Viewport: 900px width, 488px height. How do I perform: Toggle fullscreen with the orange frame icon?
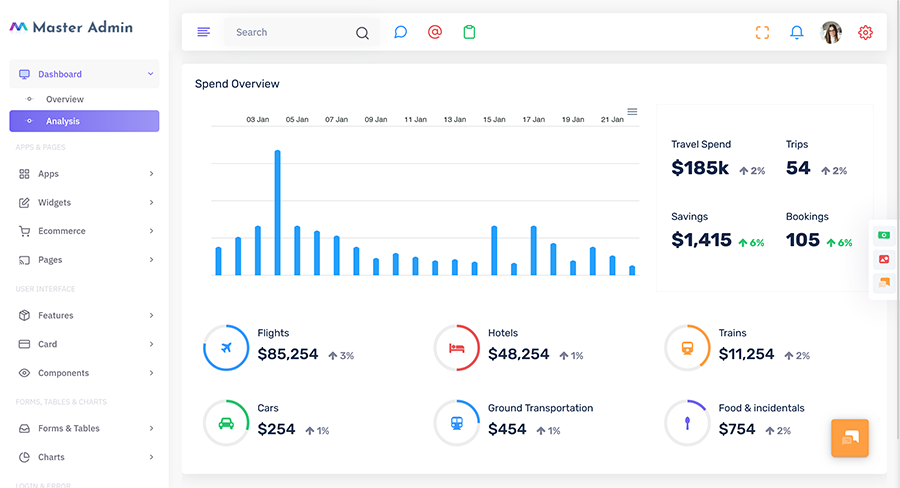click(x=762, y=33)
